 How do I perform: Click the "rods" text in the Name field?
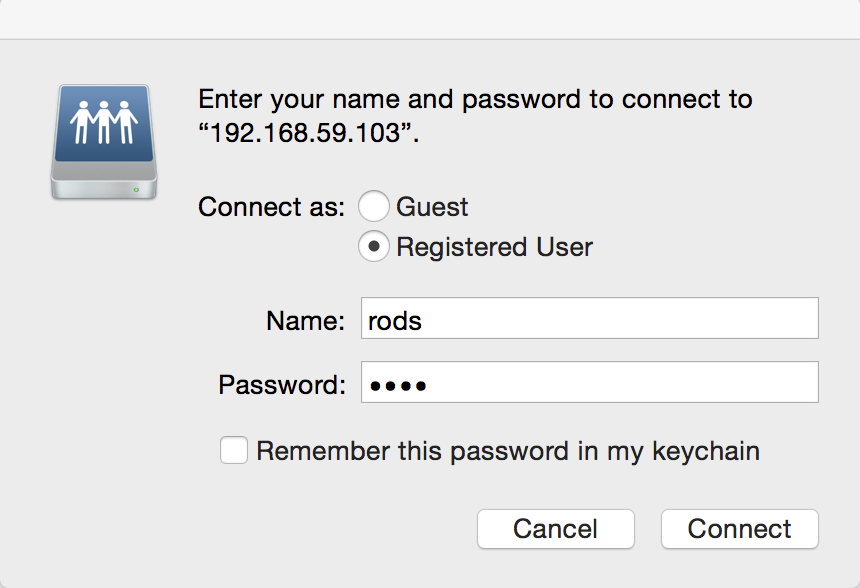point(395,320)
